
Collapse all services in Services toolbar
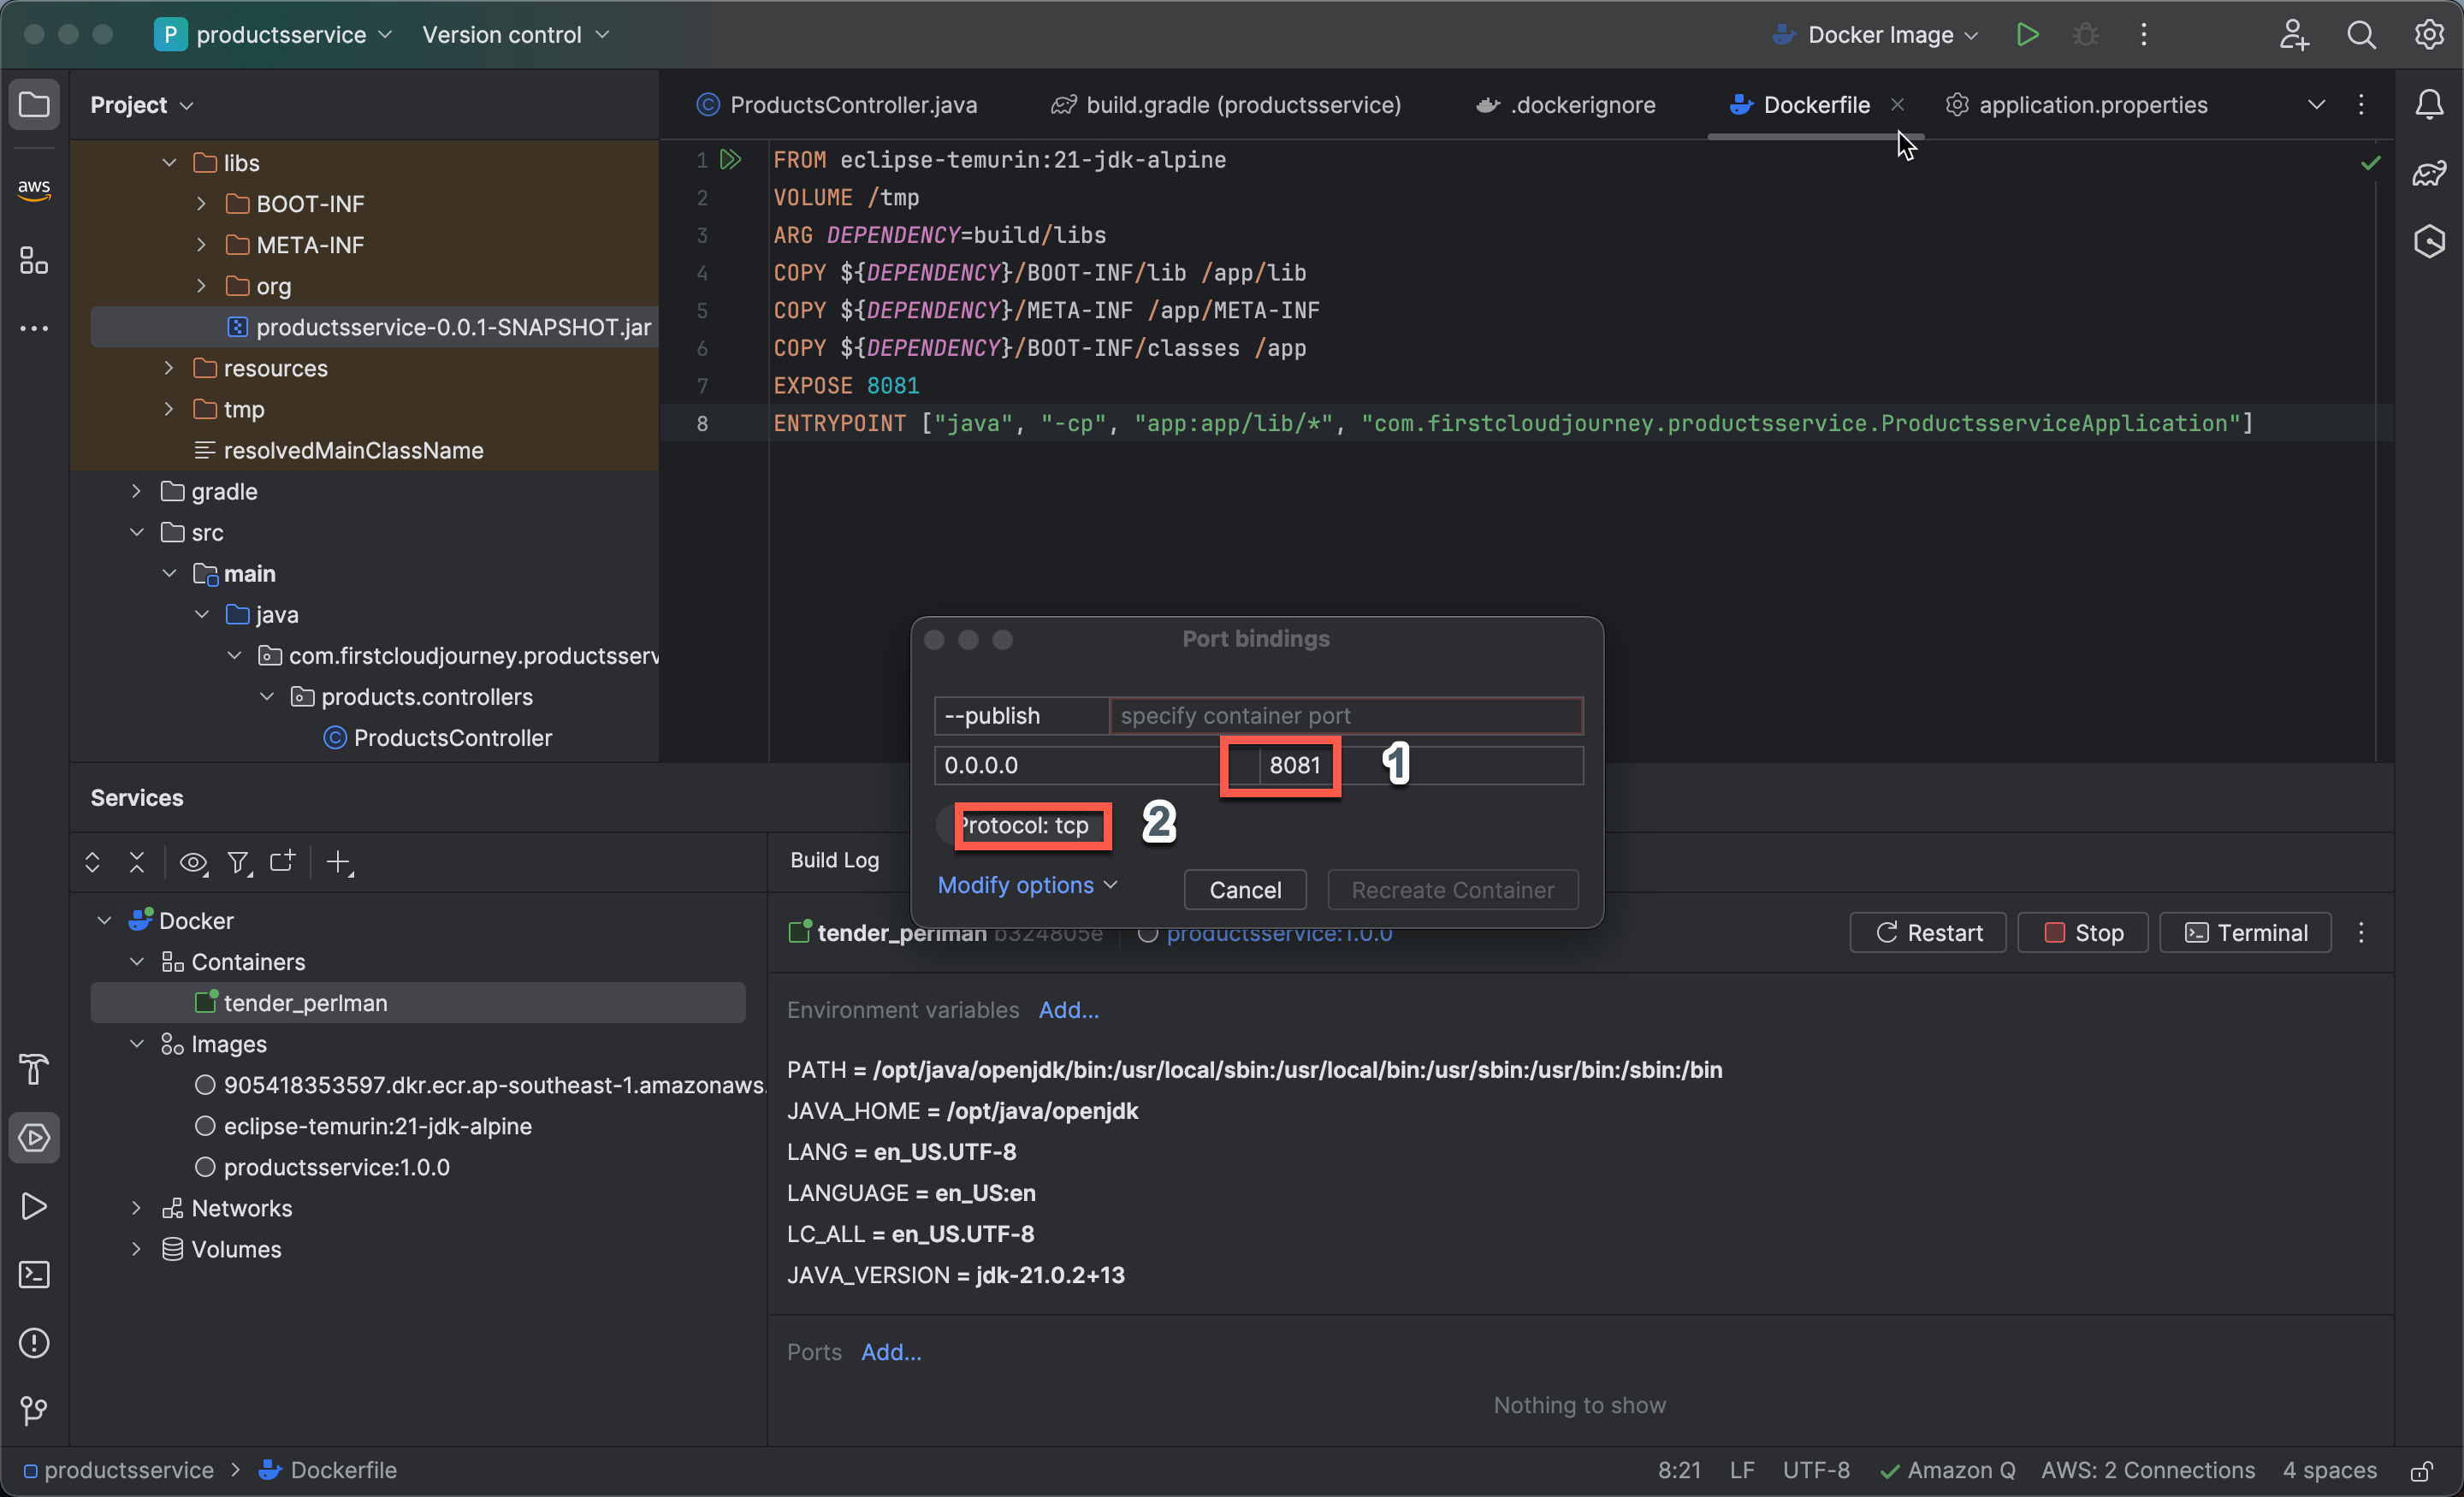[137, 862]
